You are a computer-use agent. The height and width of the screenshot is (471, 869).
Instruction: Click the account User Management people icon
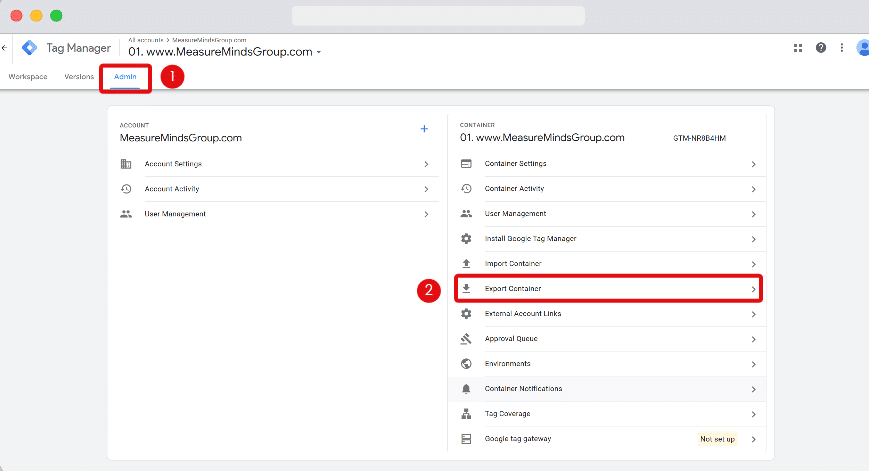click(126, 214)
